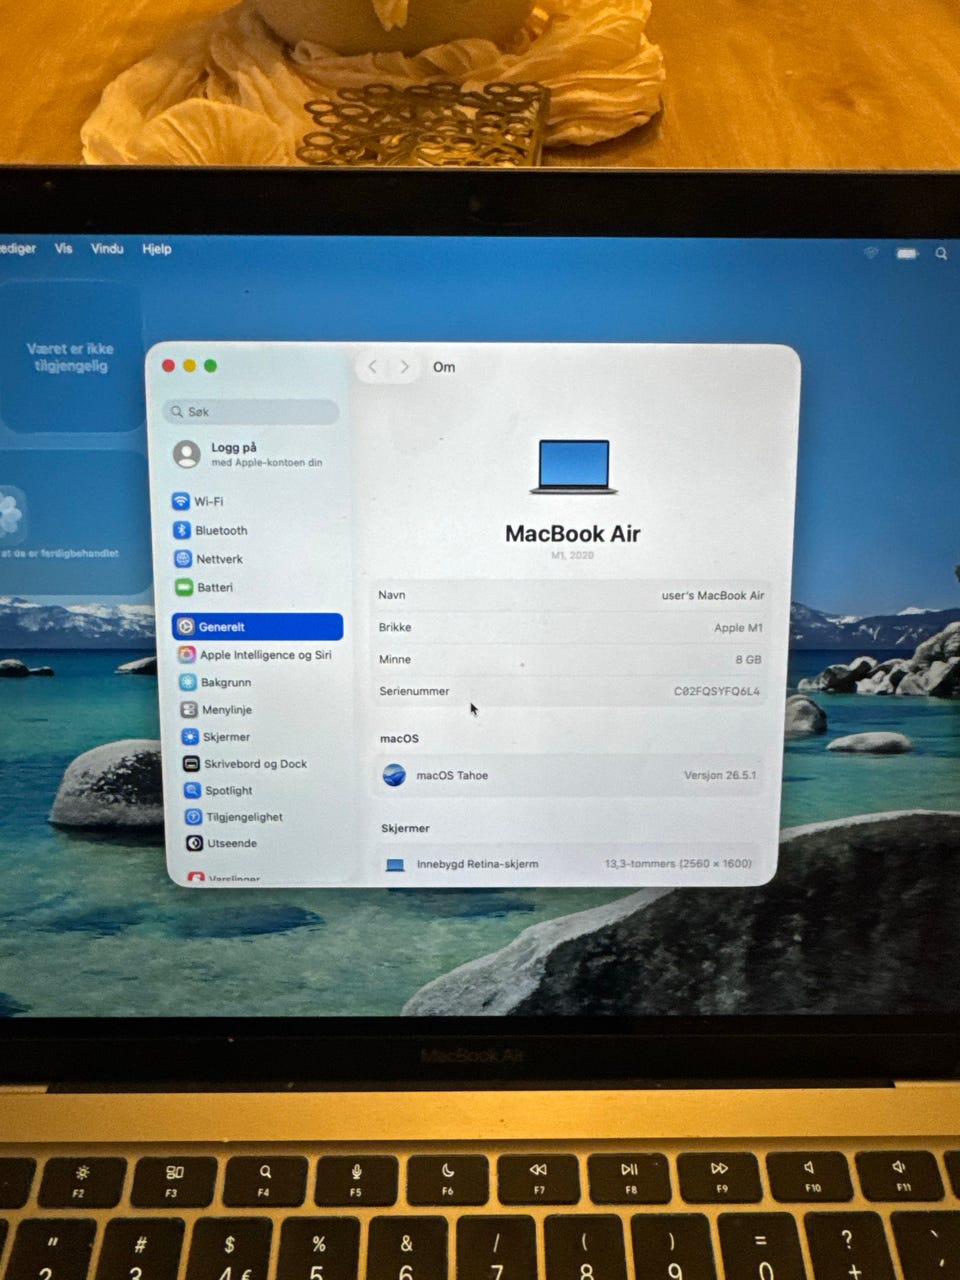Go back with the left chevron
The width and height of the screenshot is (960, 1280).
[x=373, y=367]
